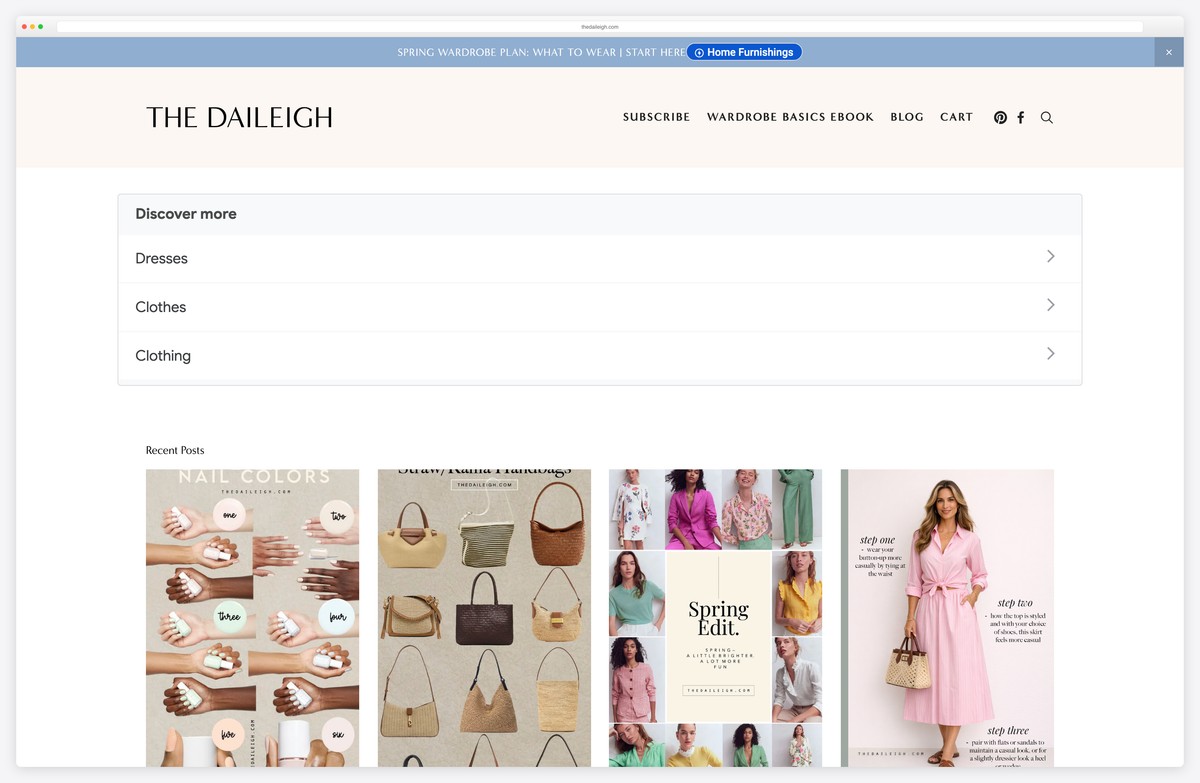Open the Subscribe menu item
The height and width of the screenshot is (783, 1200).
[x=656, y=117]
